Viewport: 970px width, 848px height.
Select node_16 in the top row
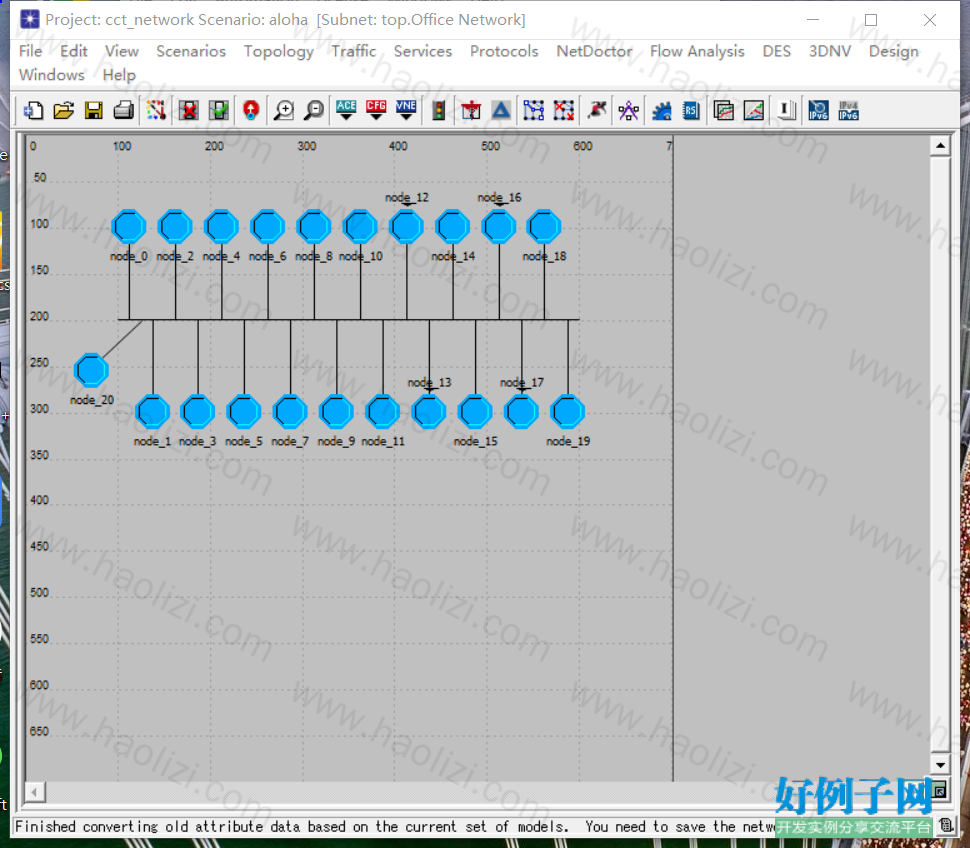(499, 226)
